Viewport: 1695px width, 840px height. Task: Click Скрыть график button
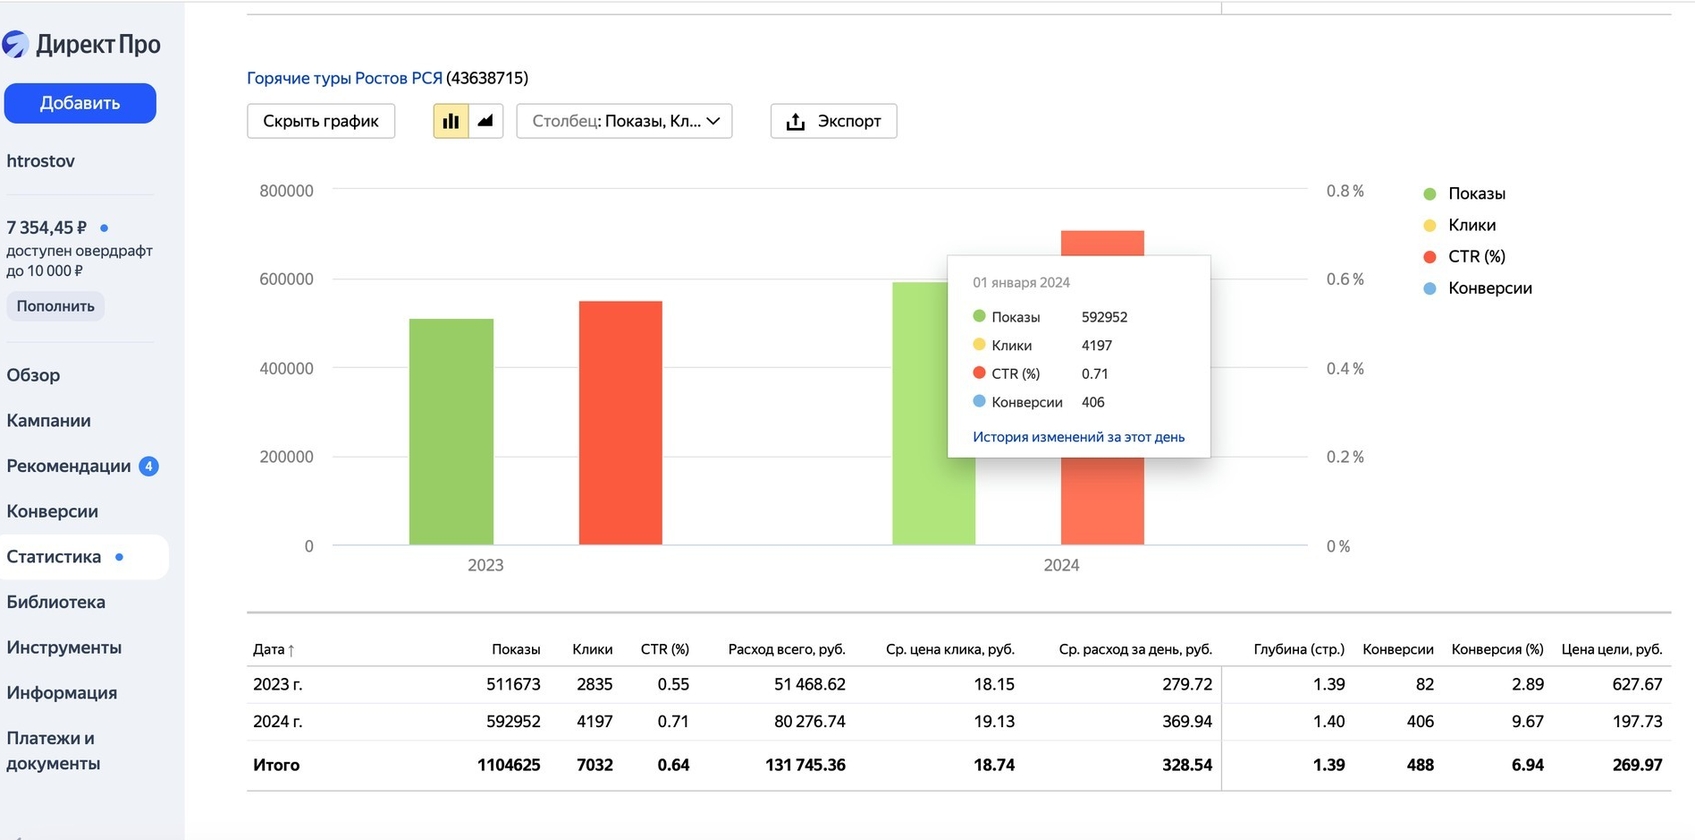320,121
